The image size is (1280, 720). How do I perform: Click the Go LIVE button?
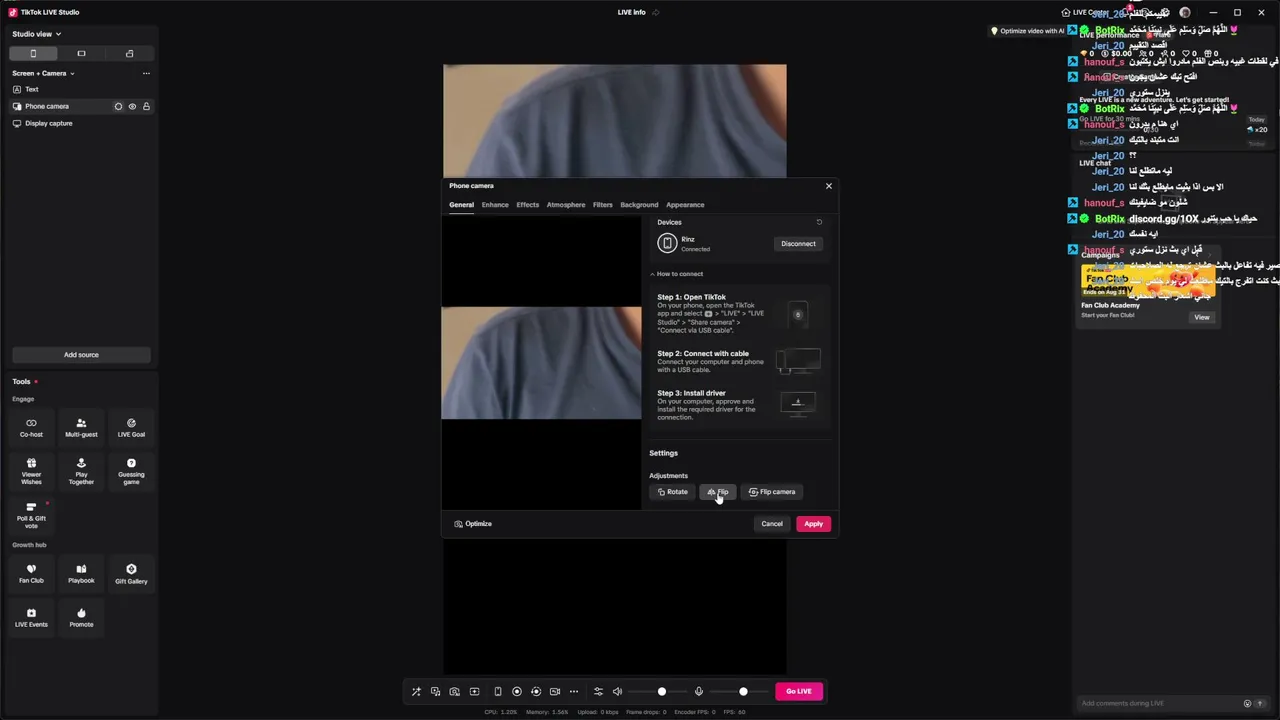[x=799, y=691]
